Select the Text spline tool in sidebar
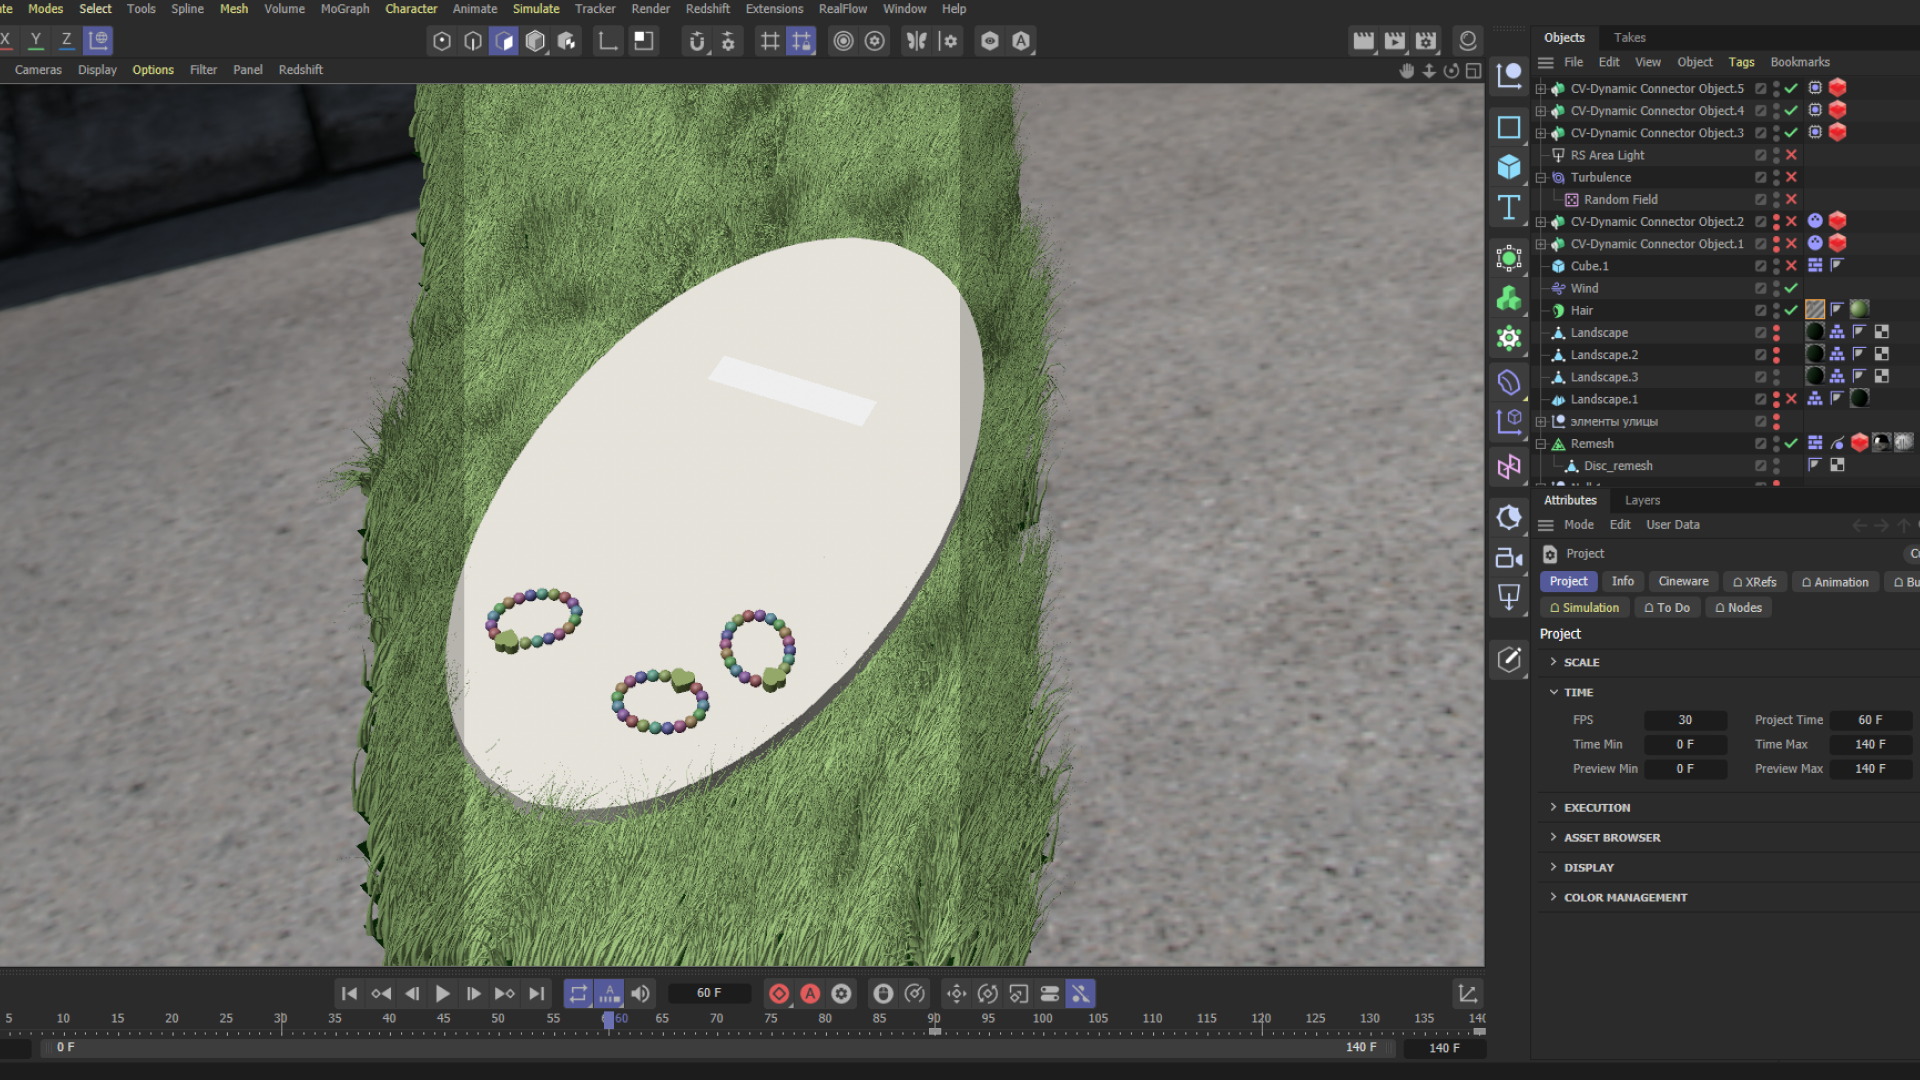The height and width of the screenshot is (1080, 1920). [x=1509, y=208]
